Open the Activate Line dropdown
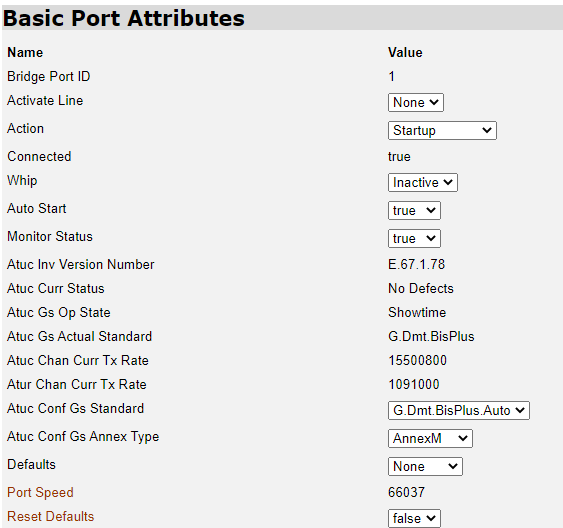 coord(415,103)
